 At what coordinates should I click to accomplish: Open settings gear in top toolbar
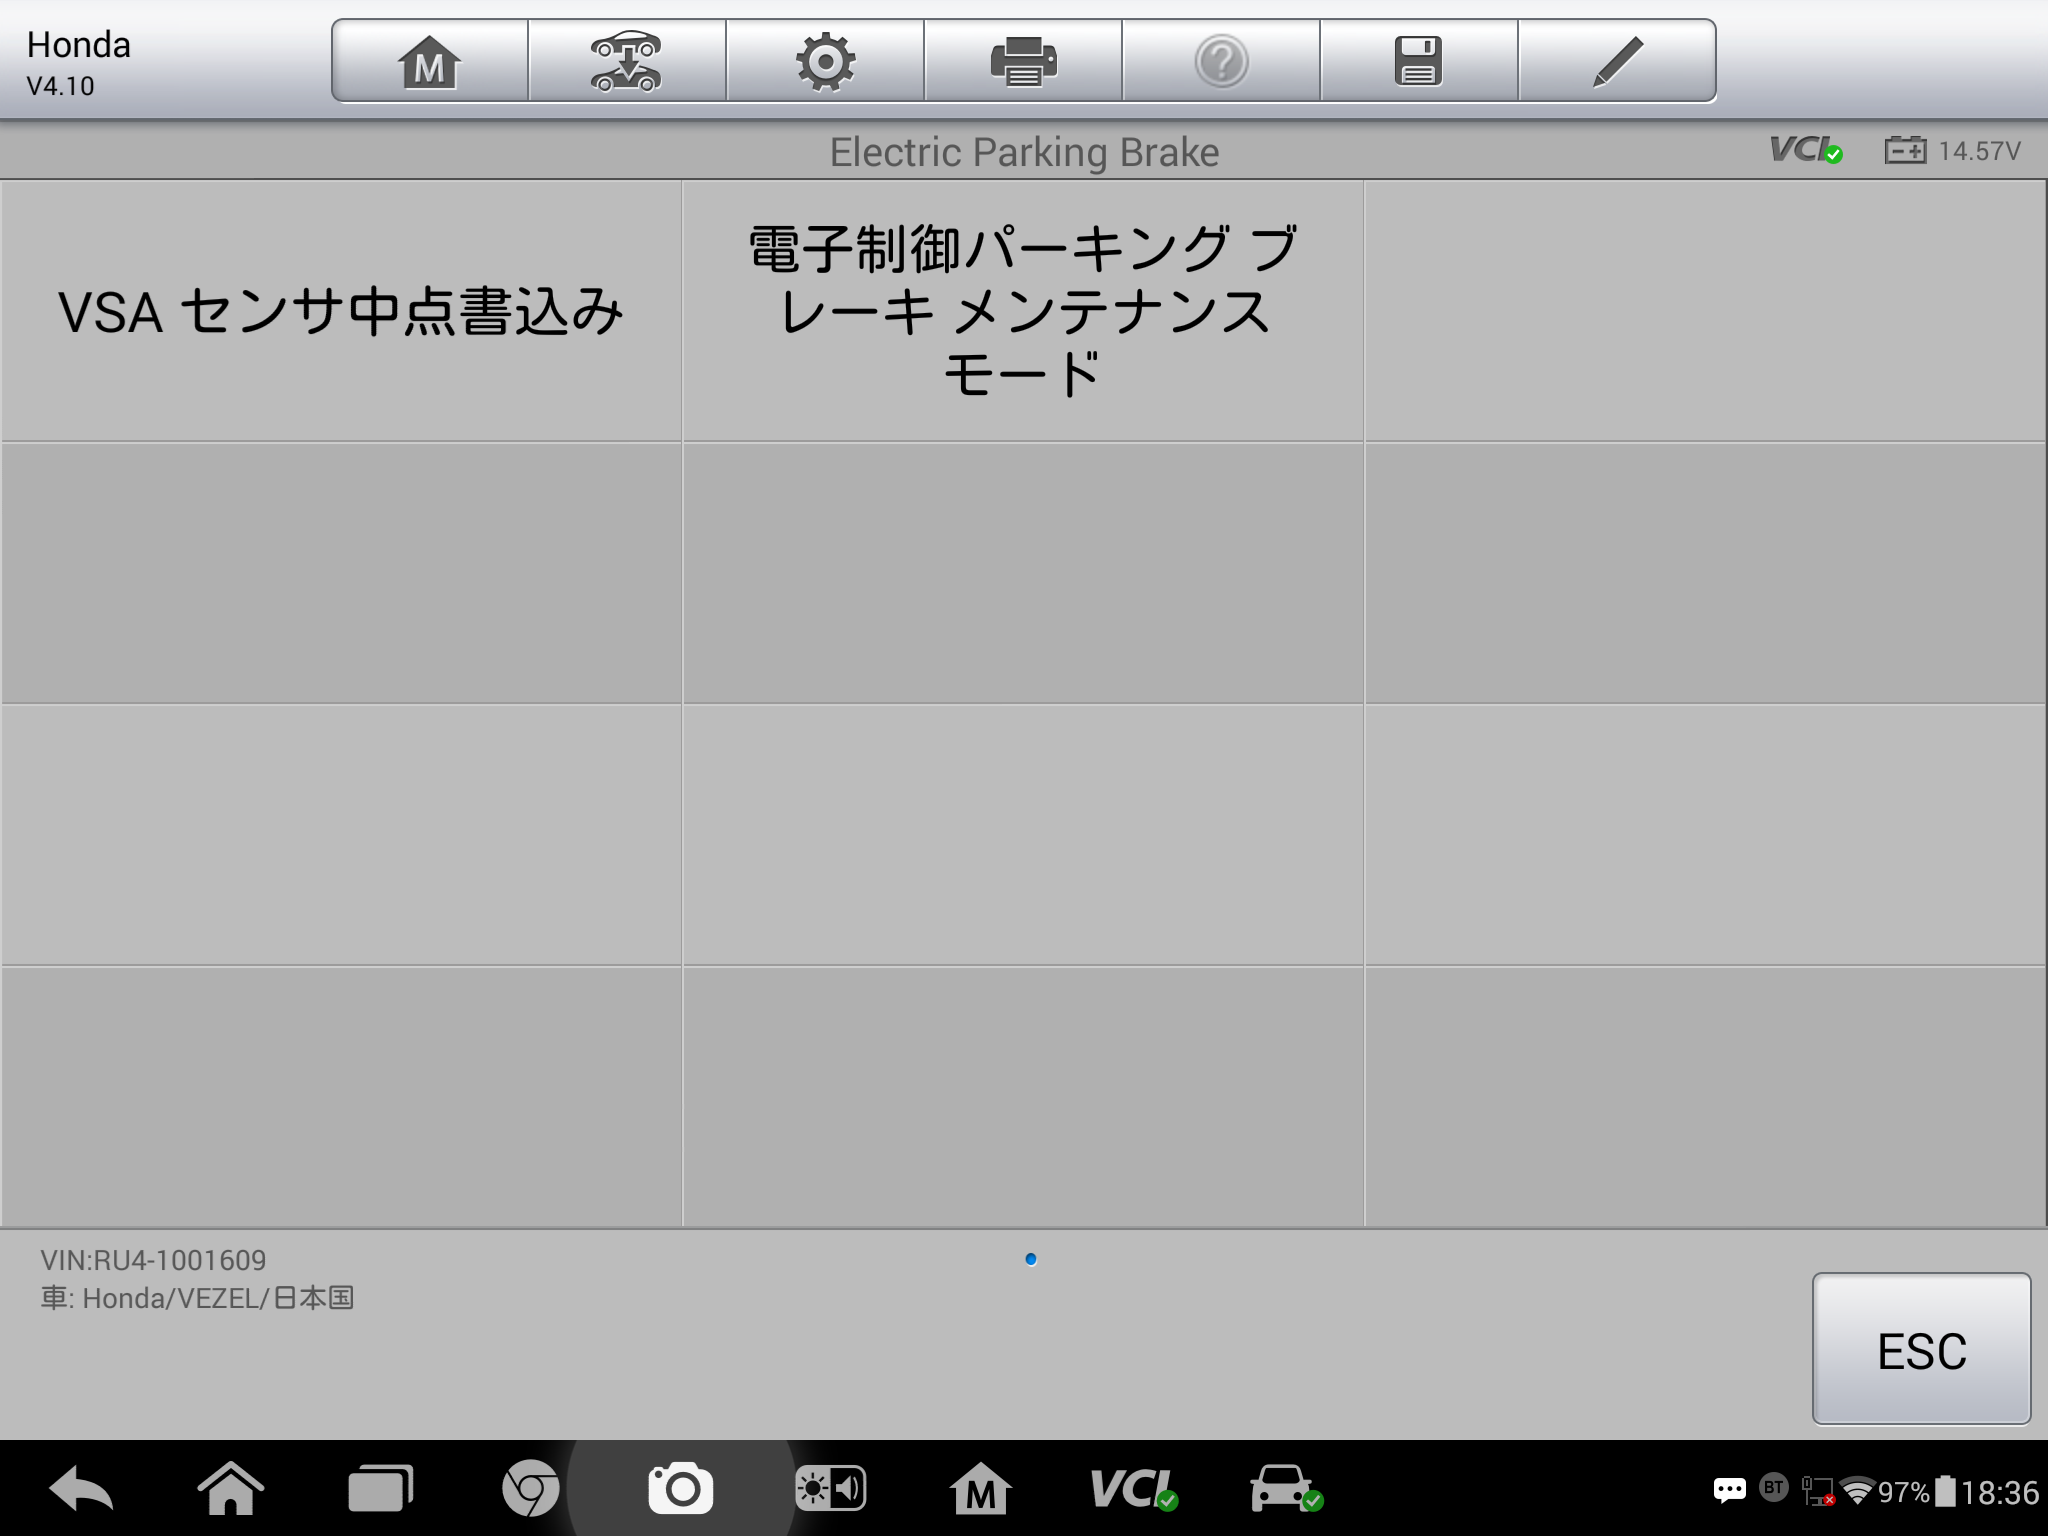pos(825,61)
